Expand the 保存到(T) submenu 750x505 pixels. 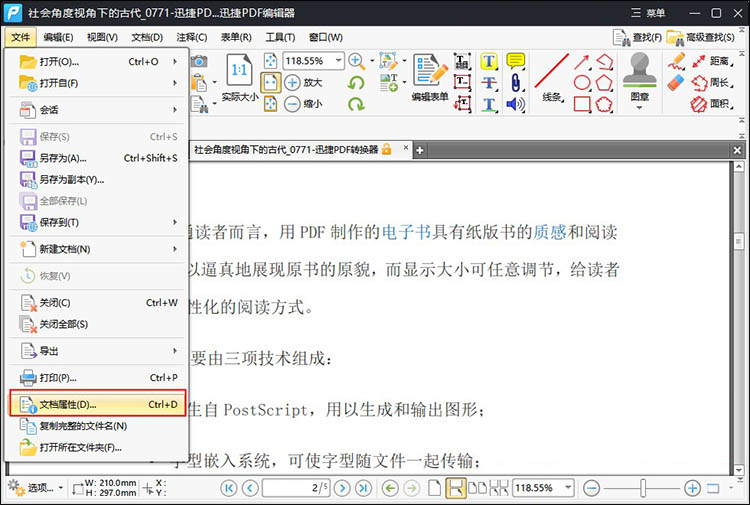coord(98,222)
